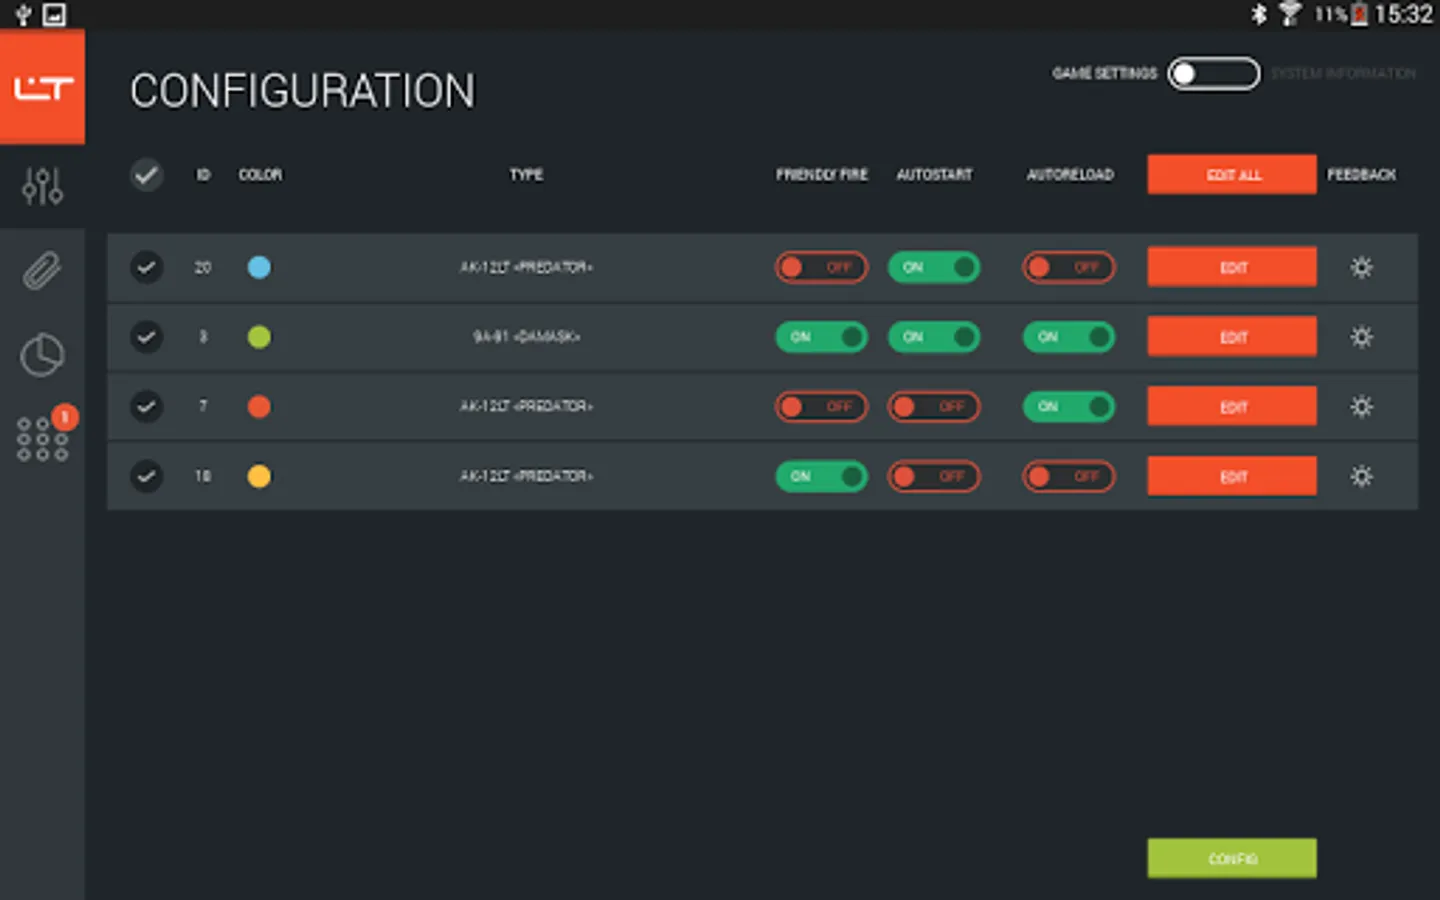Select the red color dot for ID 7

point(259,407)
